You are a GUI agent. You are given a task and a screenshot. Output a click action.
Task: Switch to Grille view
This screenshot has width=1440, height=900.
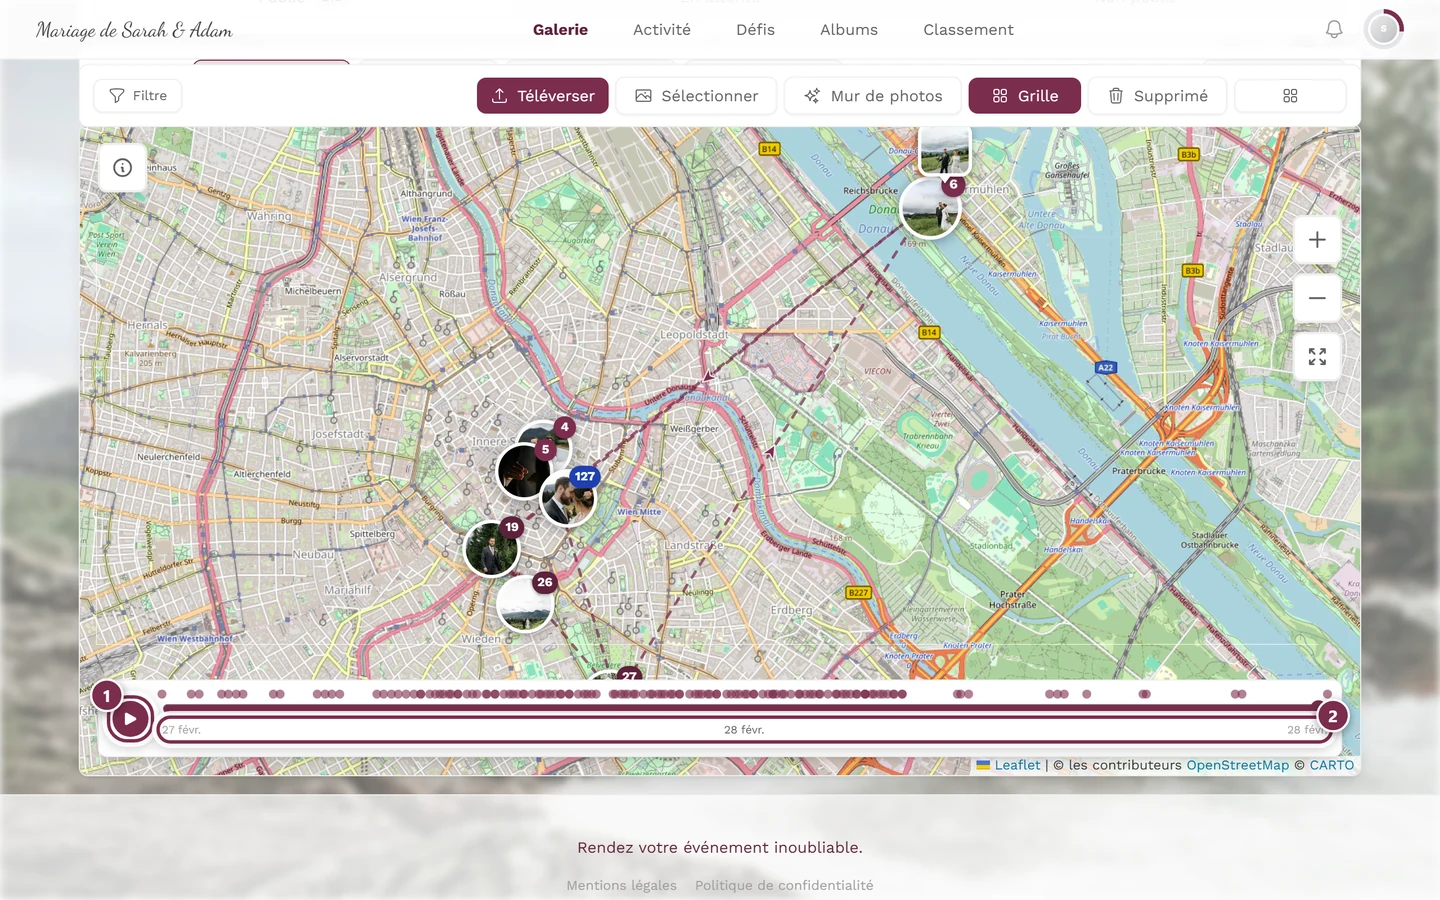1025,96
